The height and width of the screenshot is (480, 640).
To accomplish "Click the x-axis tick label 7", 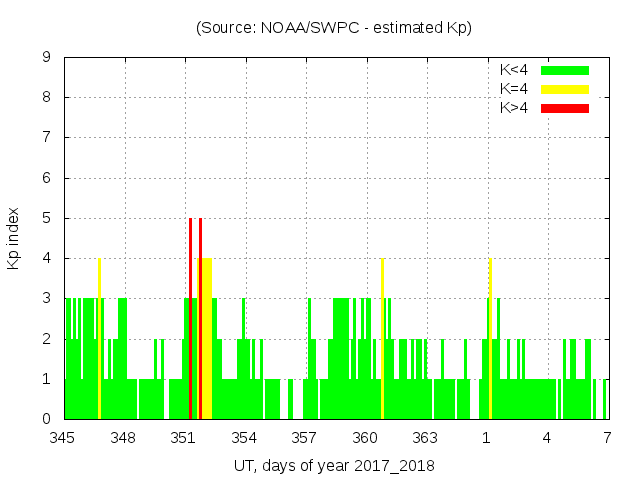I will [x=607, y=438].
